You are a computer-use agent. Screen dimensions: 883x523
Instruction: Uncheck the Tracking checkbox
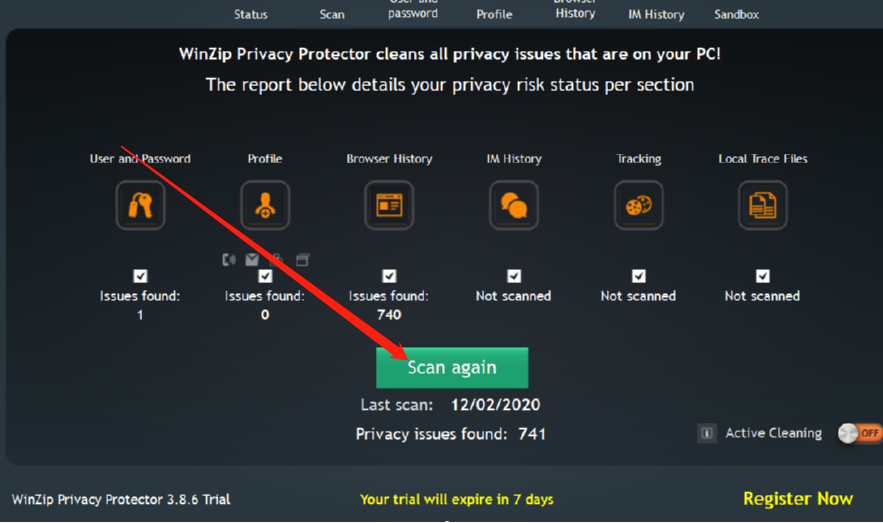(638, 276)
